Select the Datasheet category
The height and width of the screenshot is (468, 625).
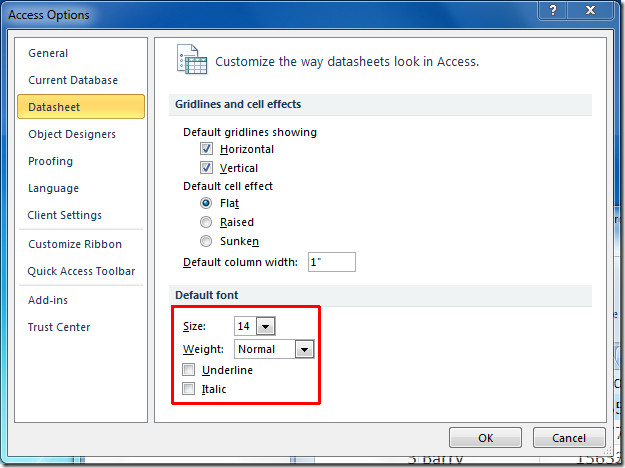tap(81, 107)
